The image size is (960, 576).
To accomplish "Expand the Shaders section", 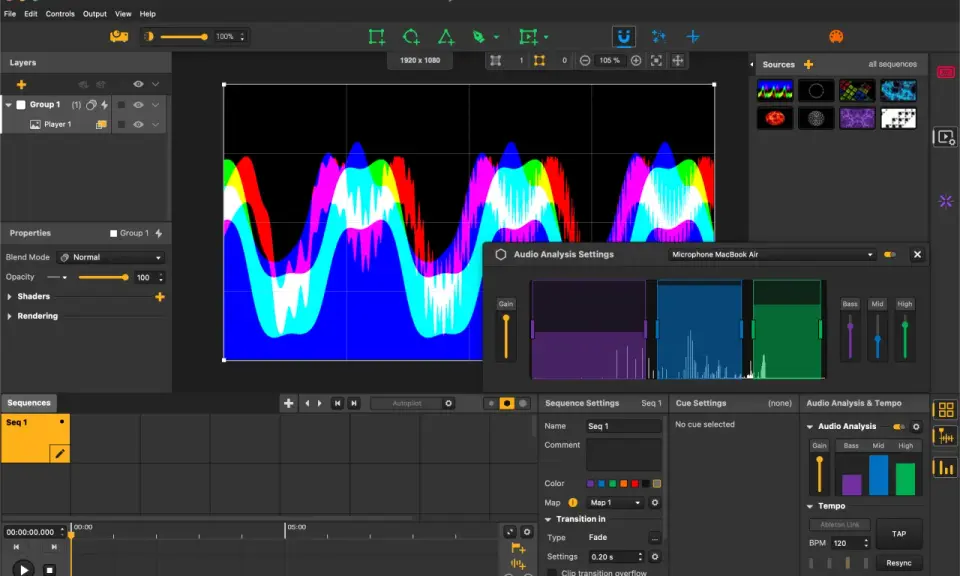I will 9,297.
